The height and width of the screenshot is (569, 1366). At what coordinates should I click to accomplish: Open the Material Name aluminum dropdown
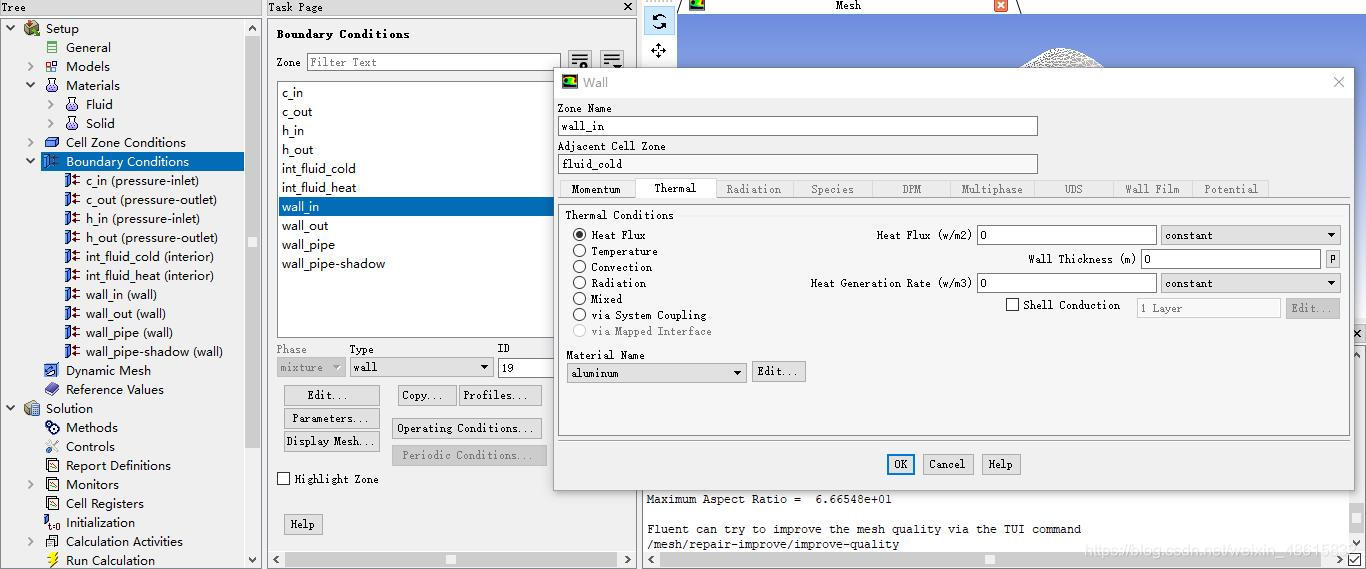click(657, 373)
